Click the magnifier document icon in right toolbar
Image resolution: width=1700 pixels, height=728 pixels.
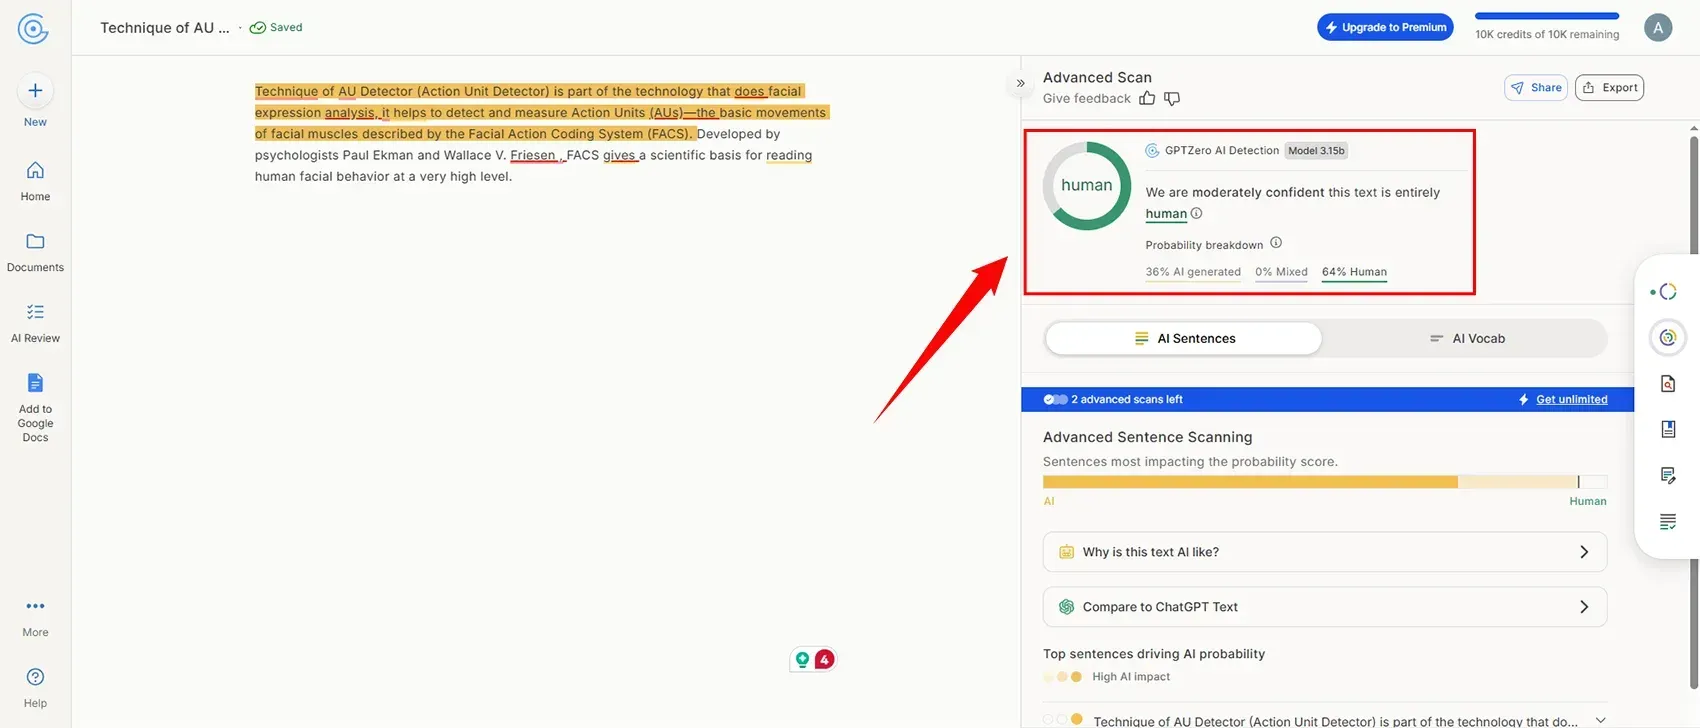click(x=1667, y=384)
